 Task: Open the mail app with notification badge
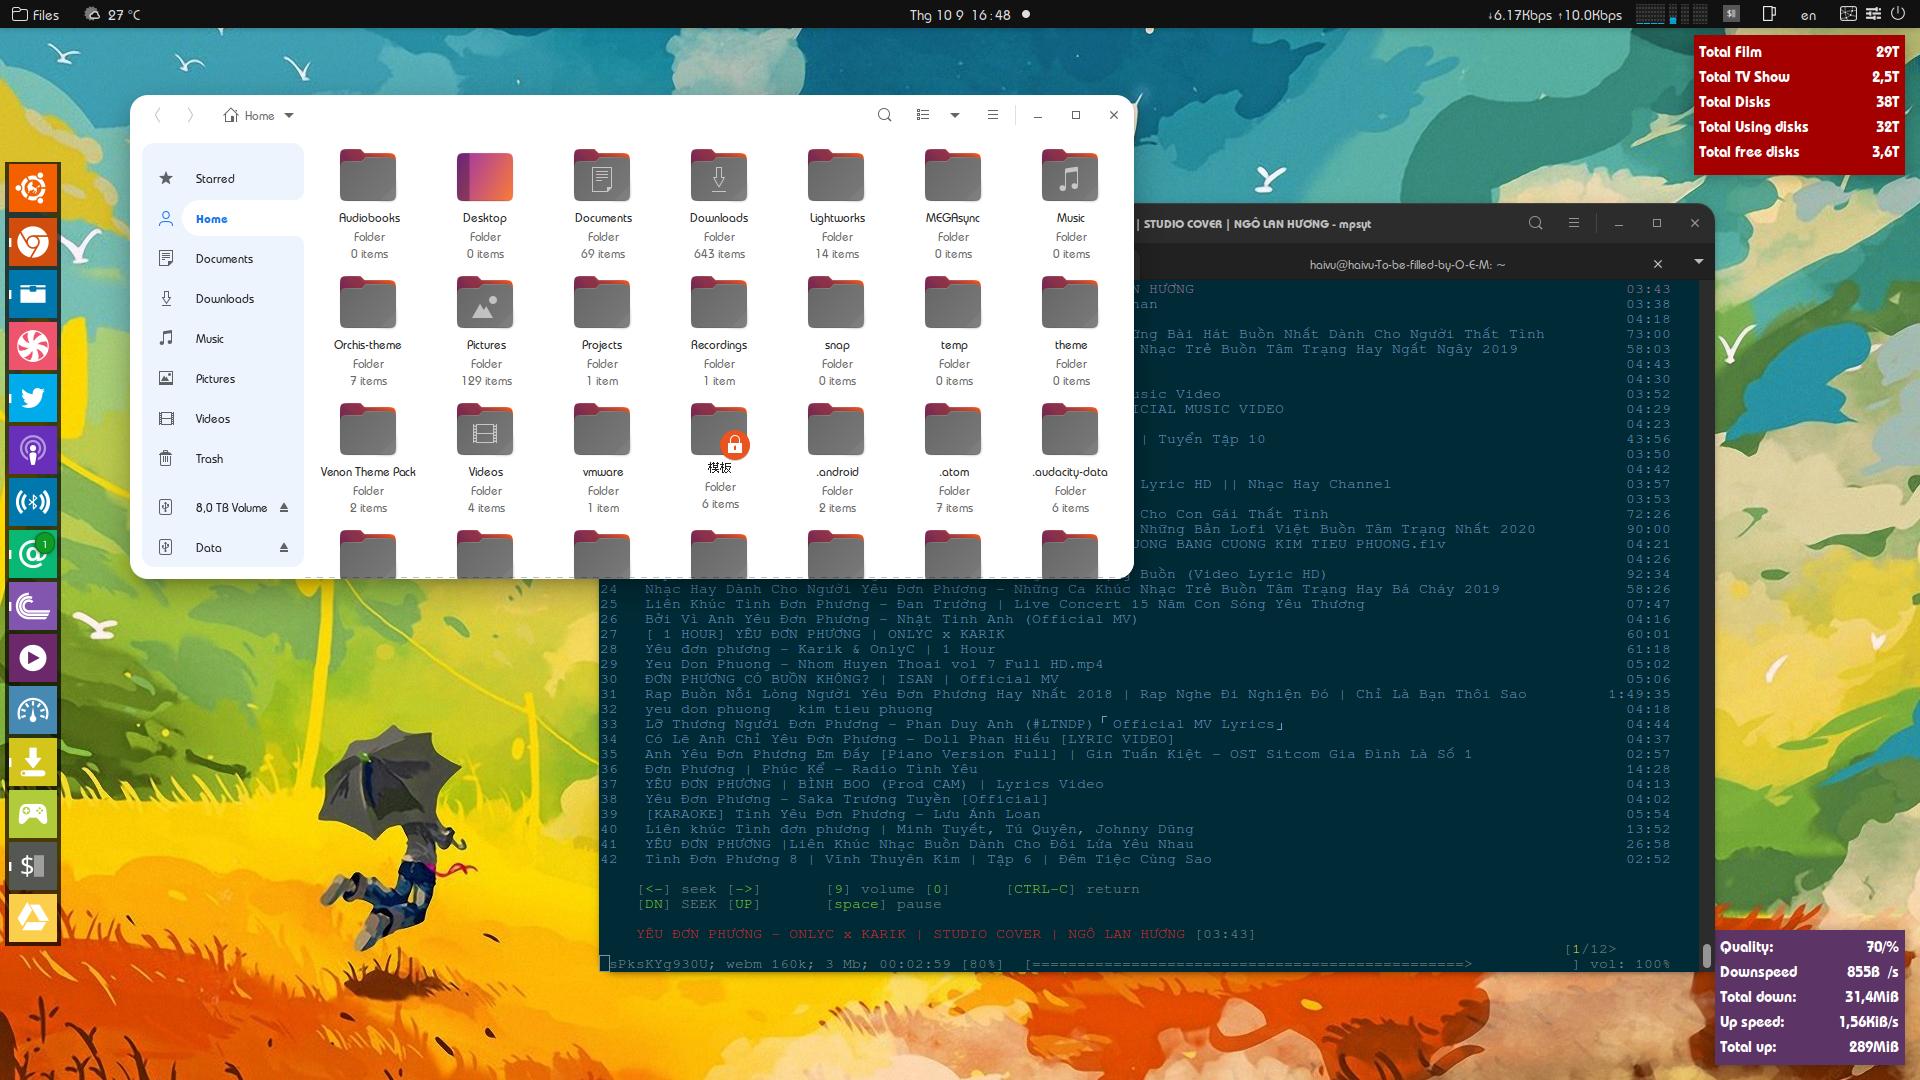33,554
